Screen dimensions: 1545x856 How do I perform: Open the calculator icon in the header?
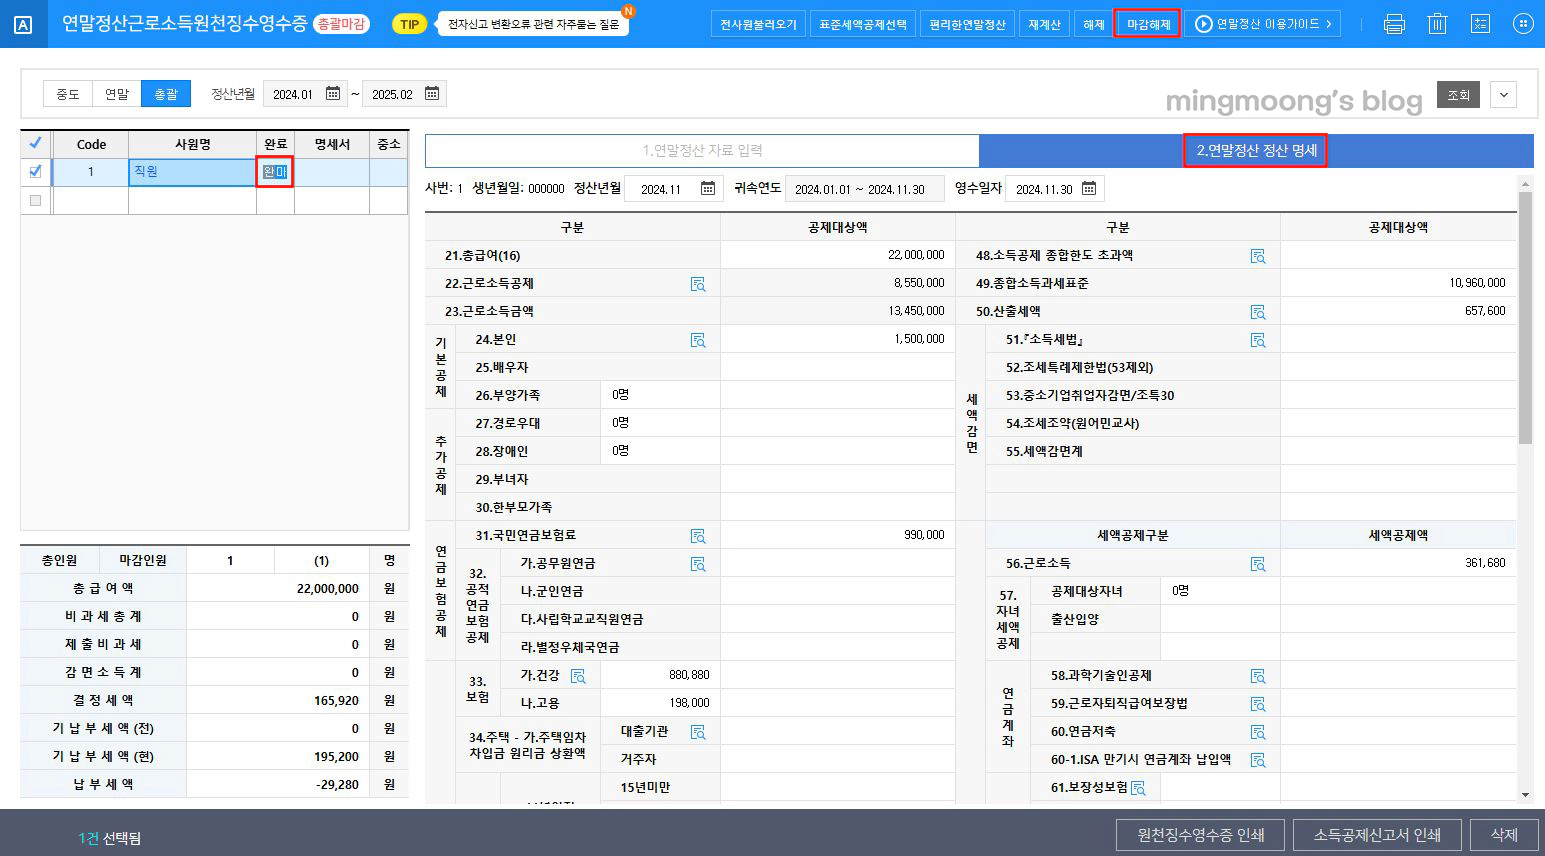1480,22
